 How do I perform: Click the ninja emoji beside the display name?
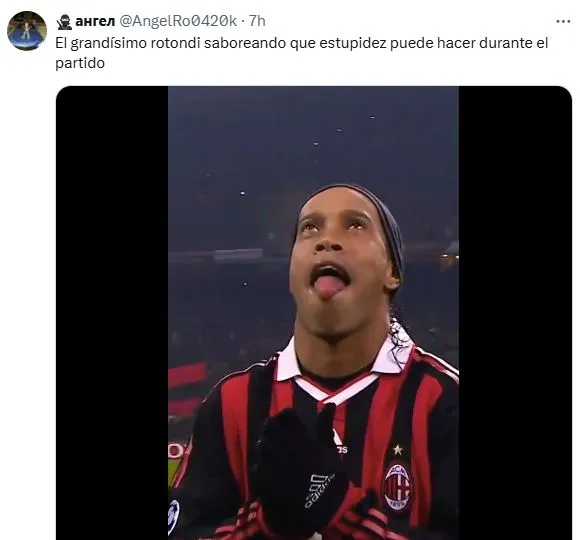pyautogui.click(x=64, y=22)
